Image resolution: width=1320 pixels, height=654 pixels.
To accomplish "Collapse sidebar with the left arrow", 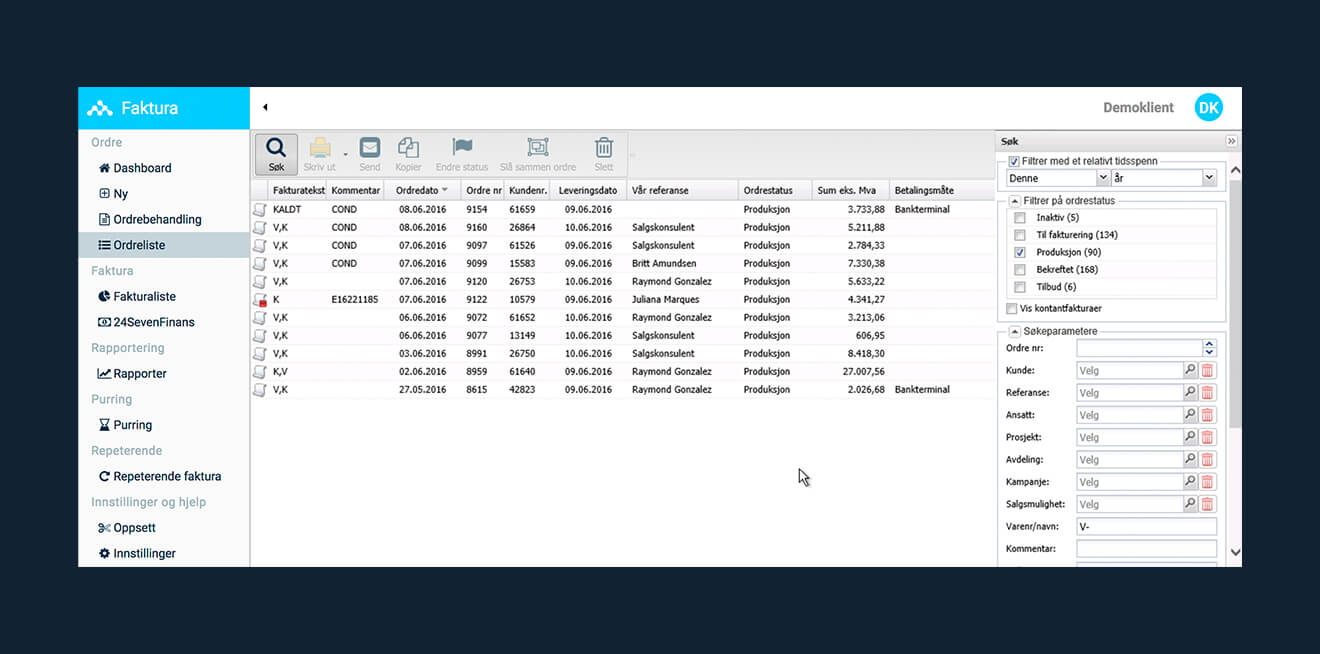I will [x=265, y=107].
